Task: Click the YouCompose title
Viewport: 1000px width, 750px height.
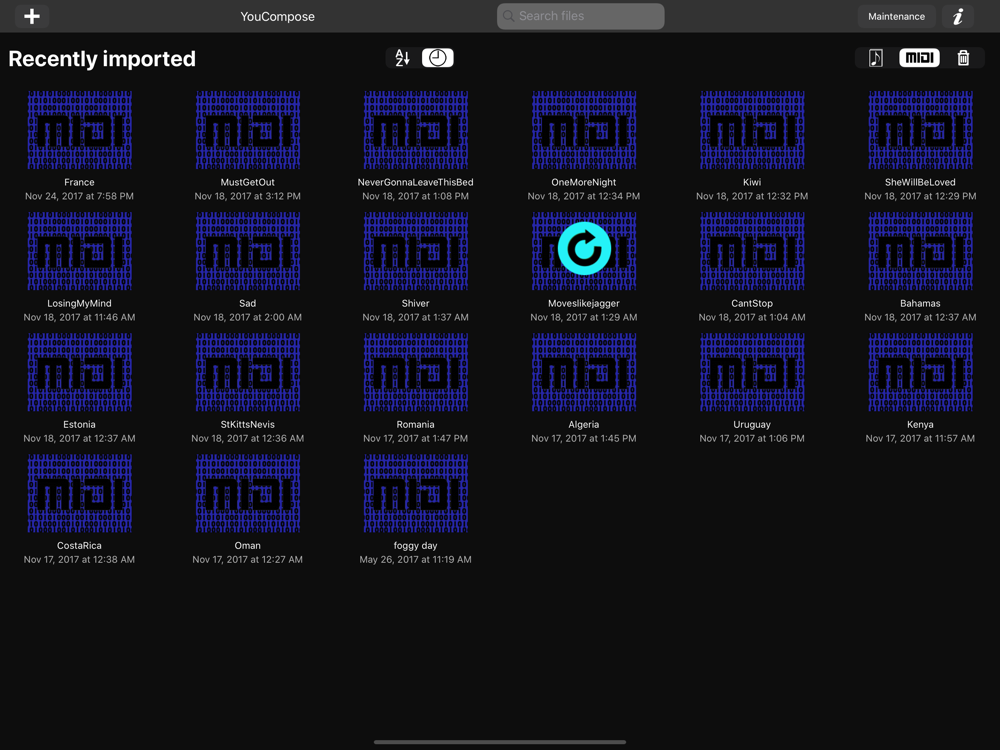Action: [277, 16]
